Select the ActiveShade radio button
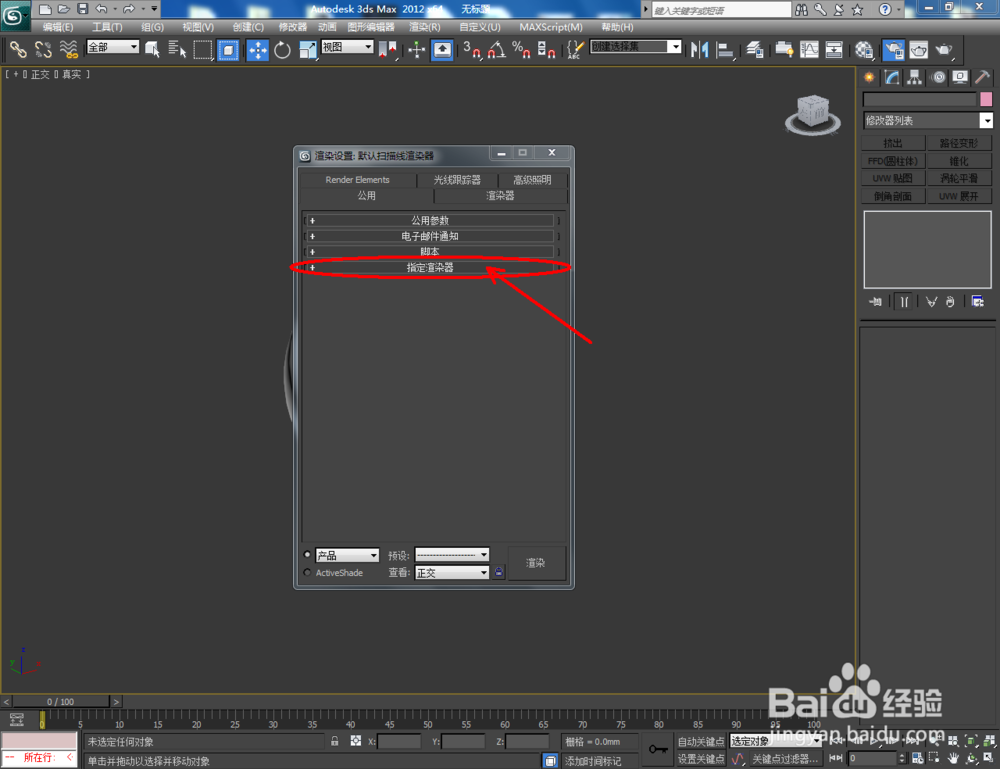1000x769 pixels. pyautogui.click(x=307, y=573)
